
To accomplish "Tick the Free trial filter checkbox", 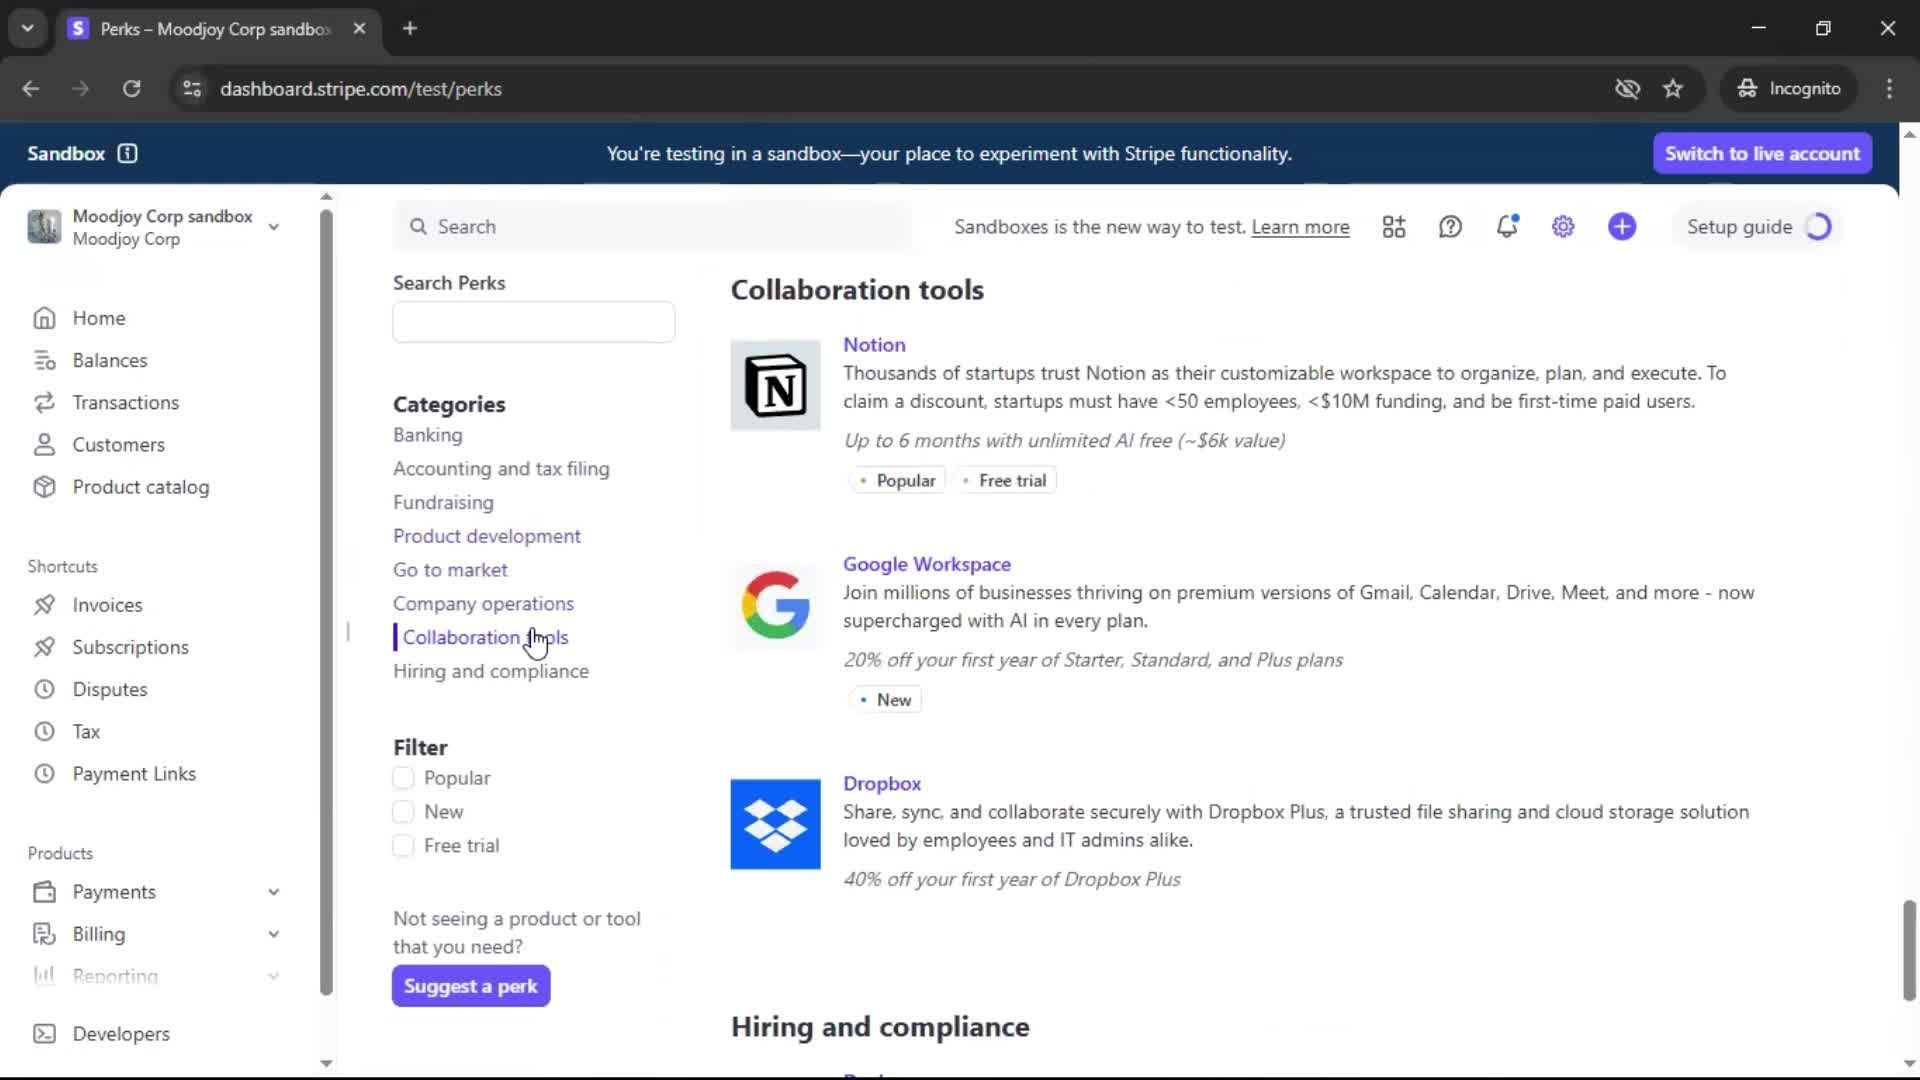I will click(403, 846).
